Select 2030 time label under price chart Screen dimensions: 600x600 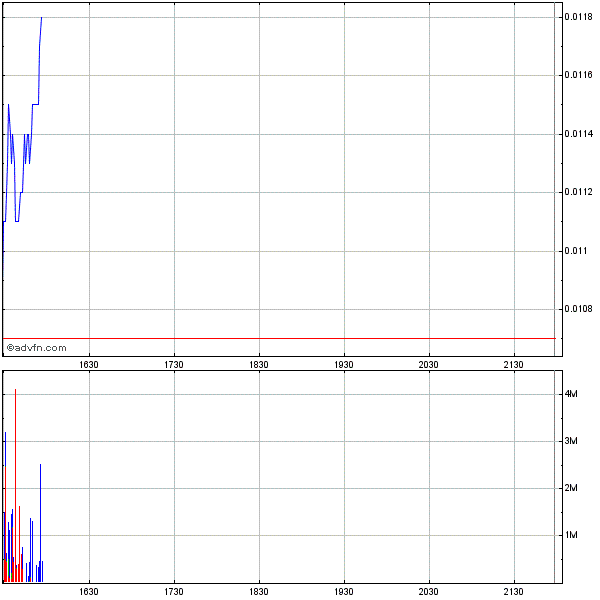coord(428,365)
